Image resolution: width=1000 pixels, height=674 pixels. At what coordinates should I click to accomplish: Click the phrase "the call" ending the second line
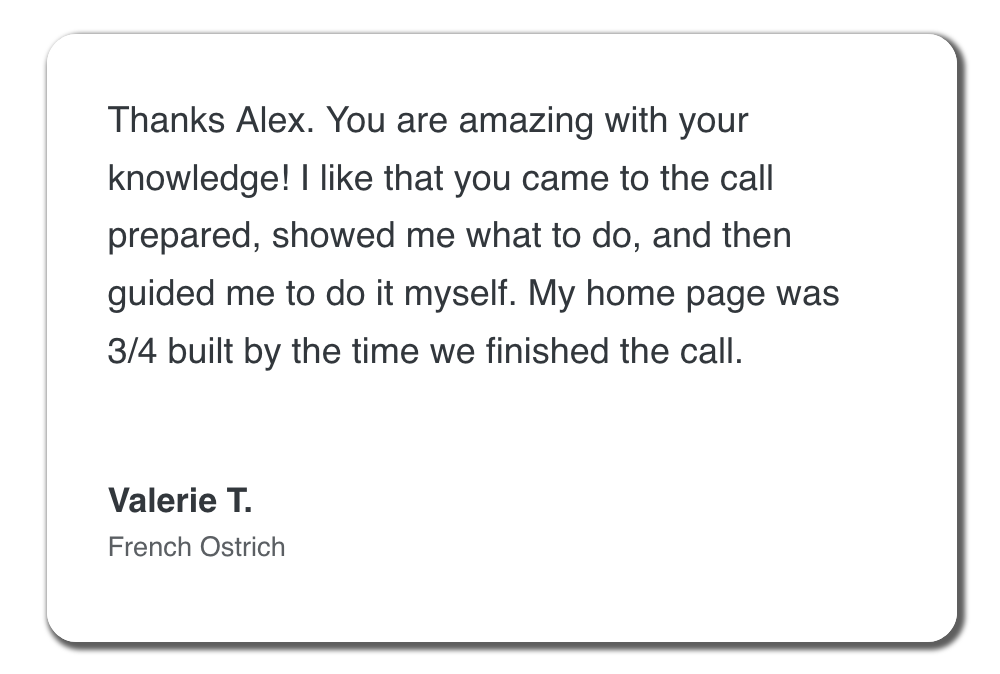717,178
